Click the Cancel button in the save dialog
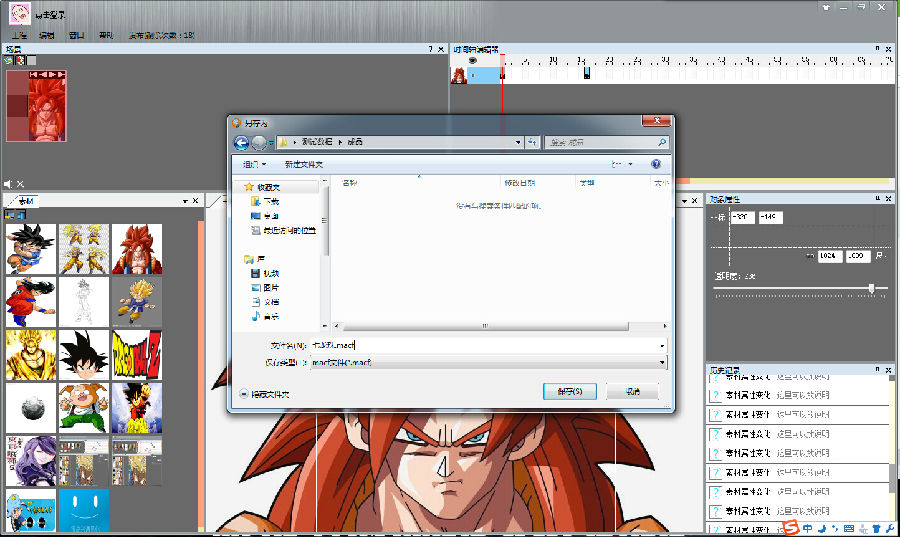 pyautogui.click(x=632, y=391)
